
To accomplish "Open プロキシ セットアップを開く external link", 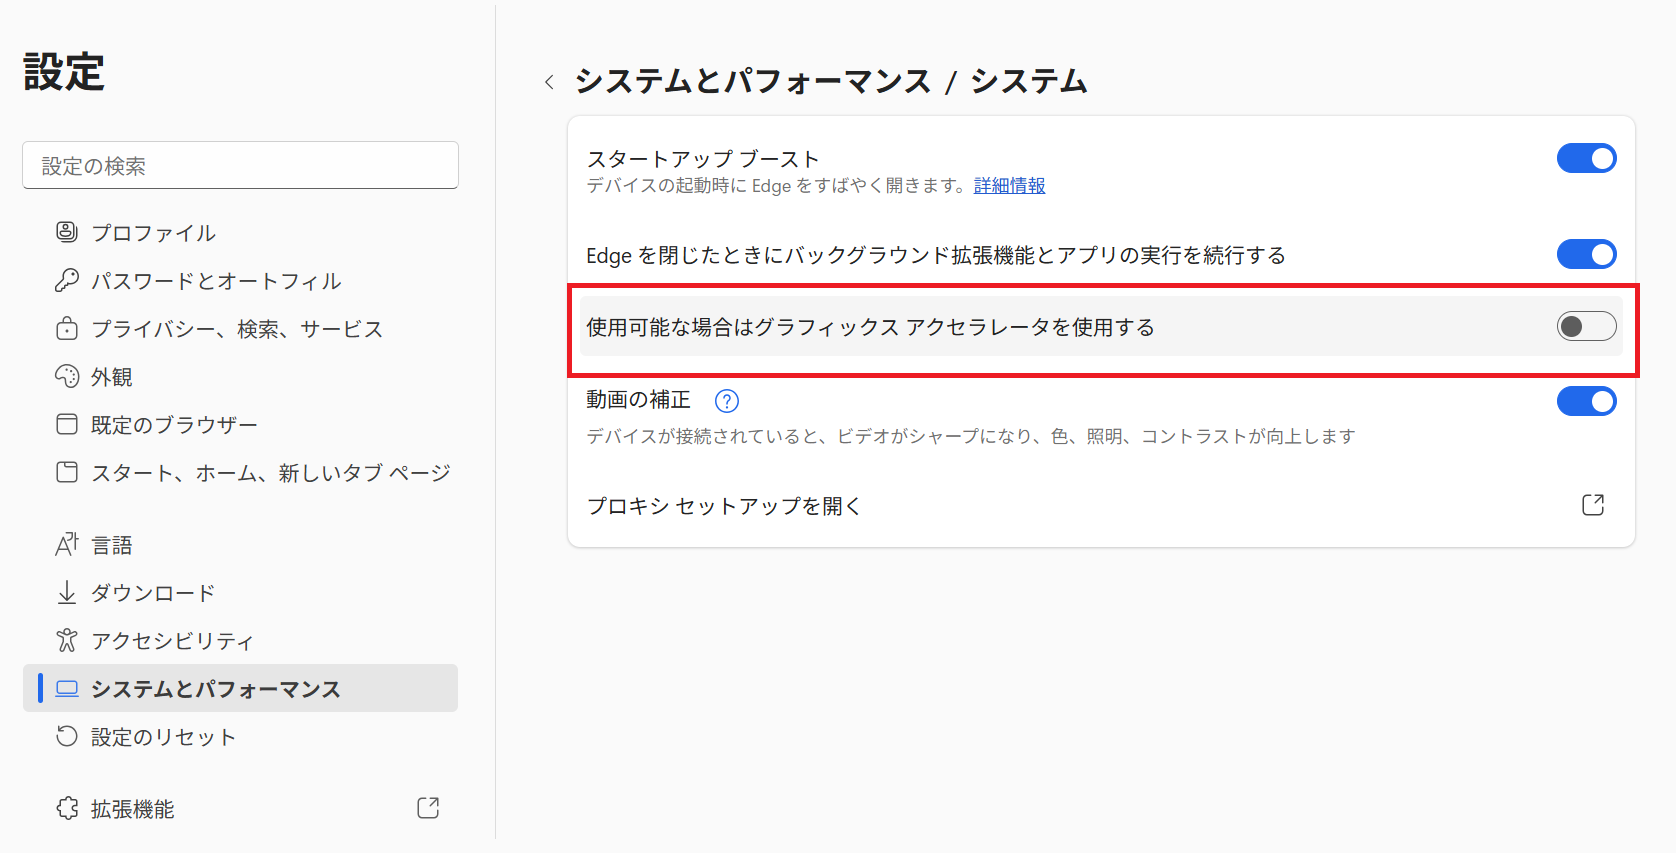I will (x=1593, y=505).
